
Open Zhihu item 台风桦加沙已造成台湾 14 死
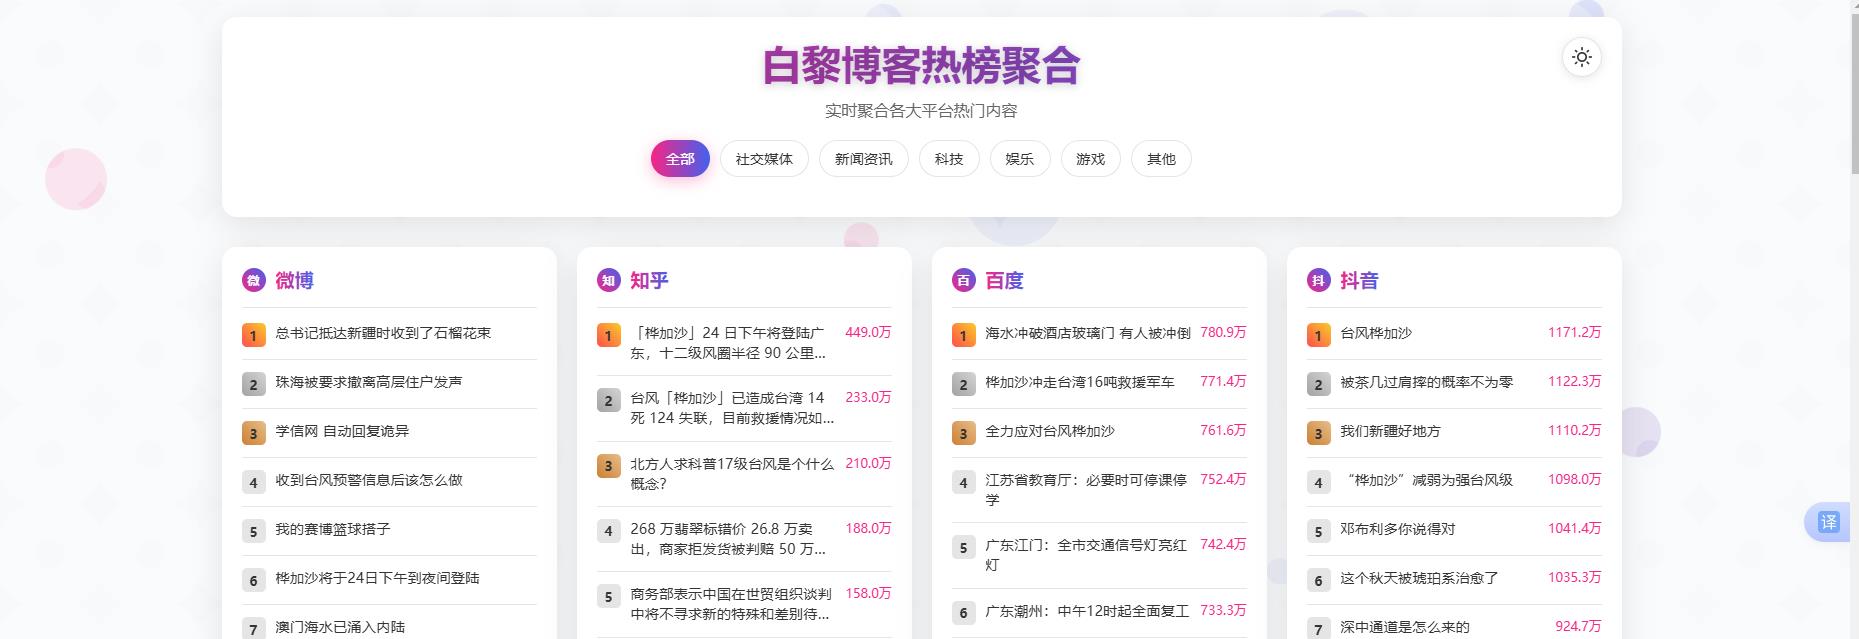(732, 408)
